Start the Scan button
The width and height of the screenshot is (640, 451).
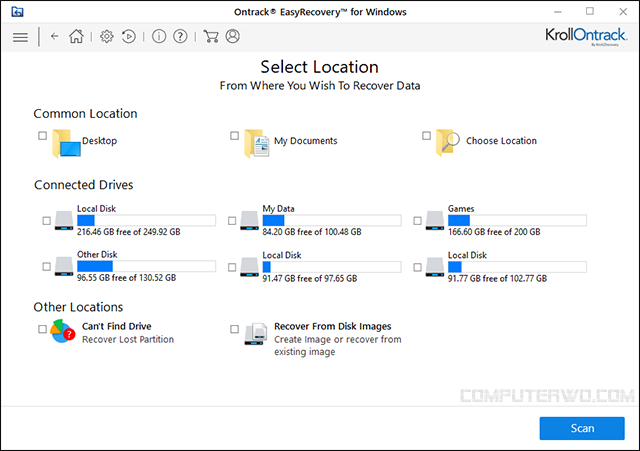582,428
